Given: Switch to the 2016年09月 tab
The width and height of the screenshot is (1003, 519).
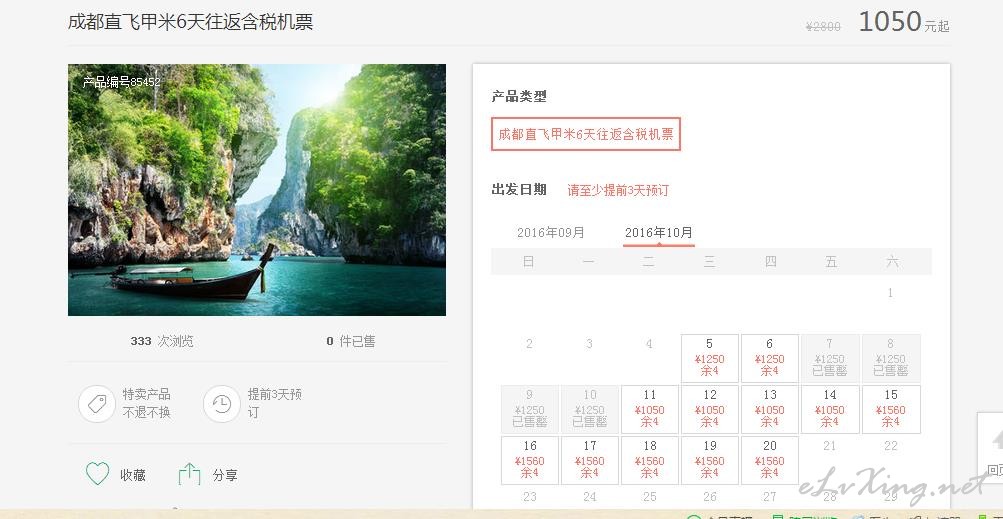Looking at the screenshot, I should (551, 232).
